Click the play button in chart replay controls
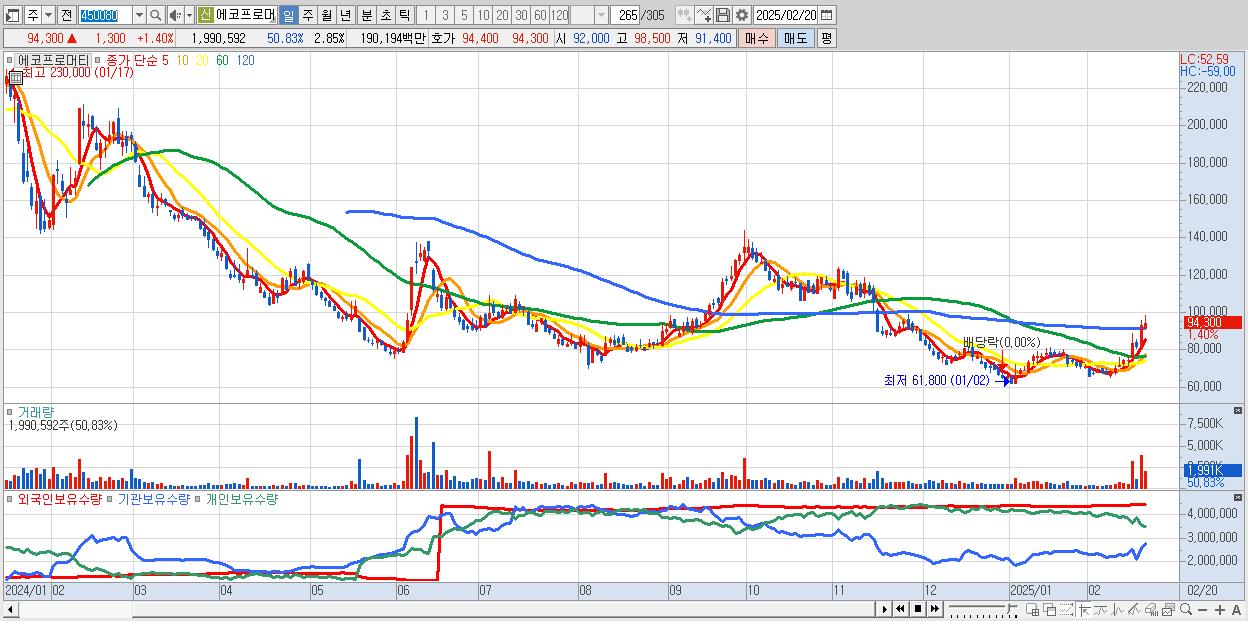 [x=885, y=608]
